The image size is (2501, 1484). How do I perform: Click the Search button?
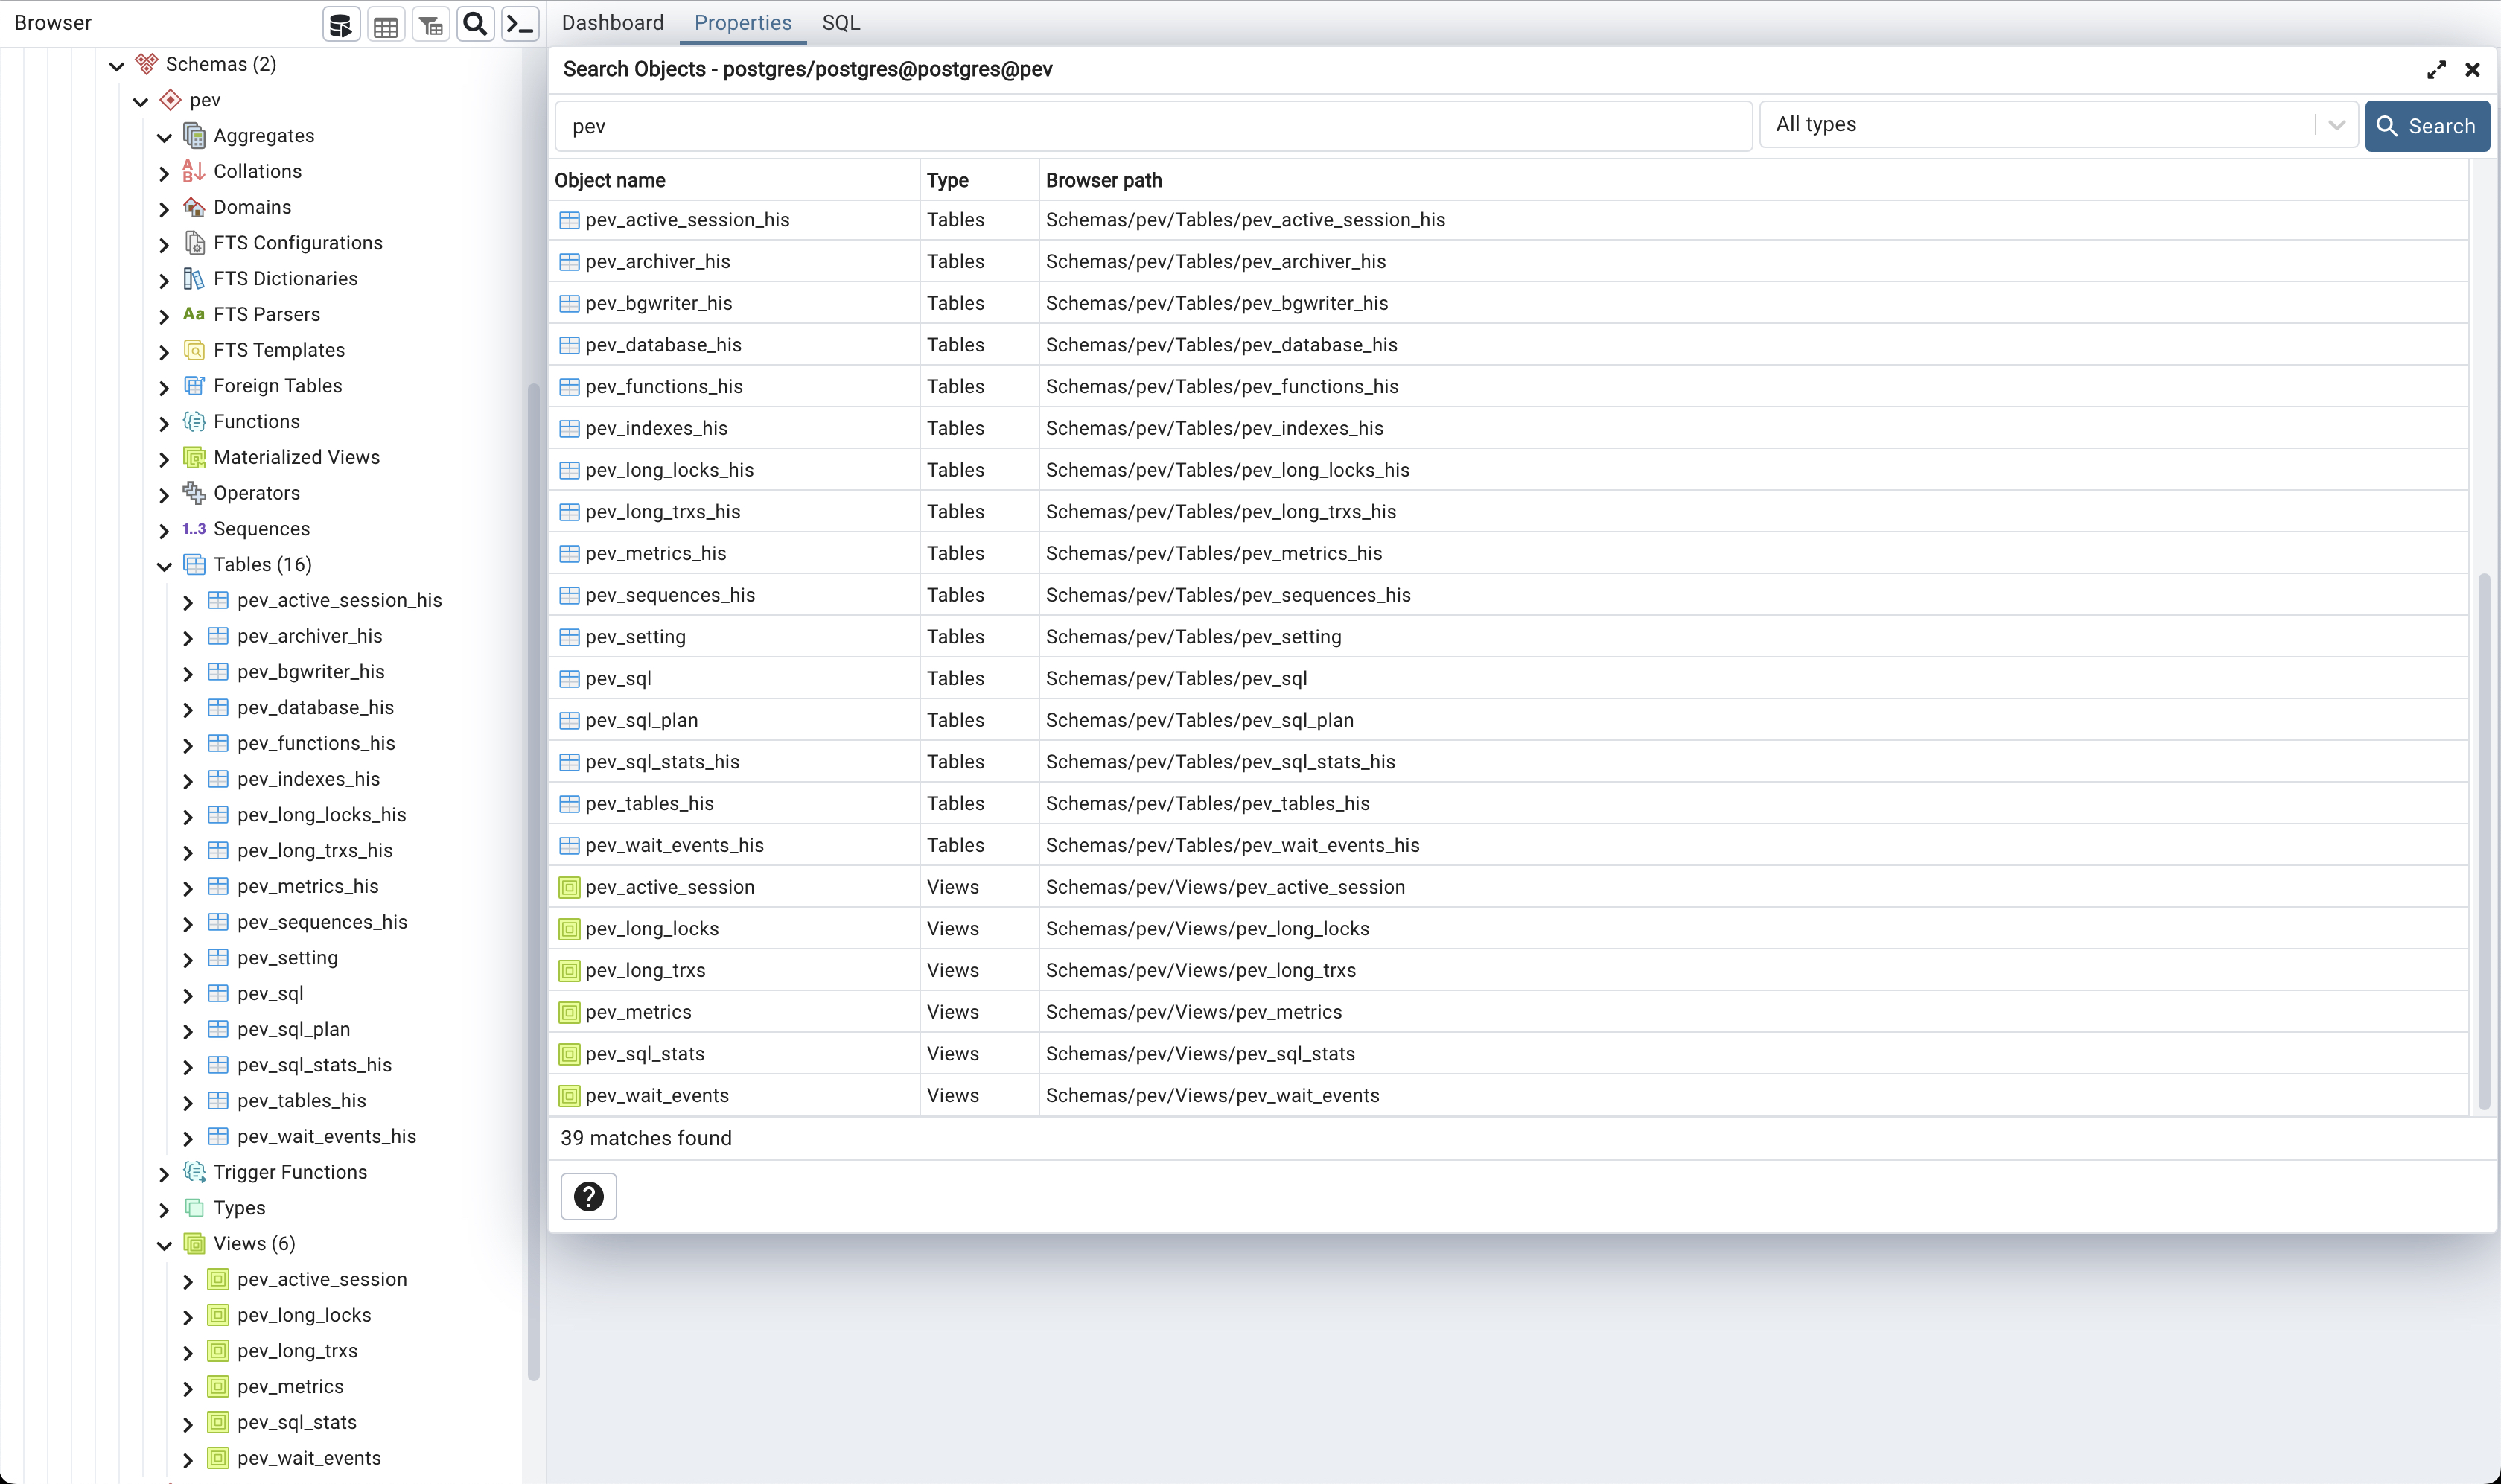(2427, 126)
